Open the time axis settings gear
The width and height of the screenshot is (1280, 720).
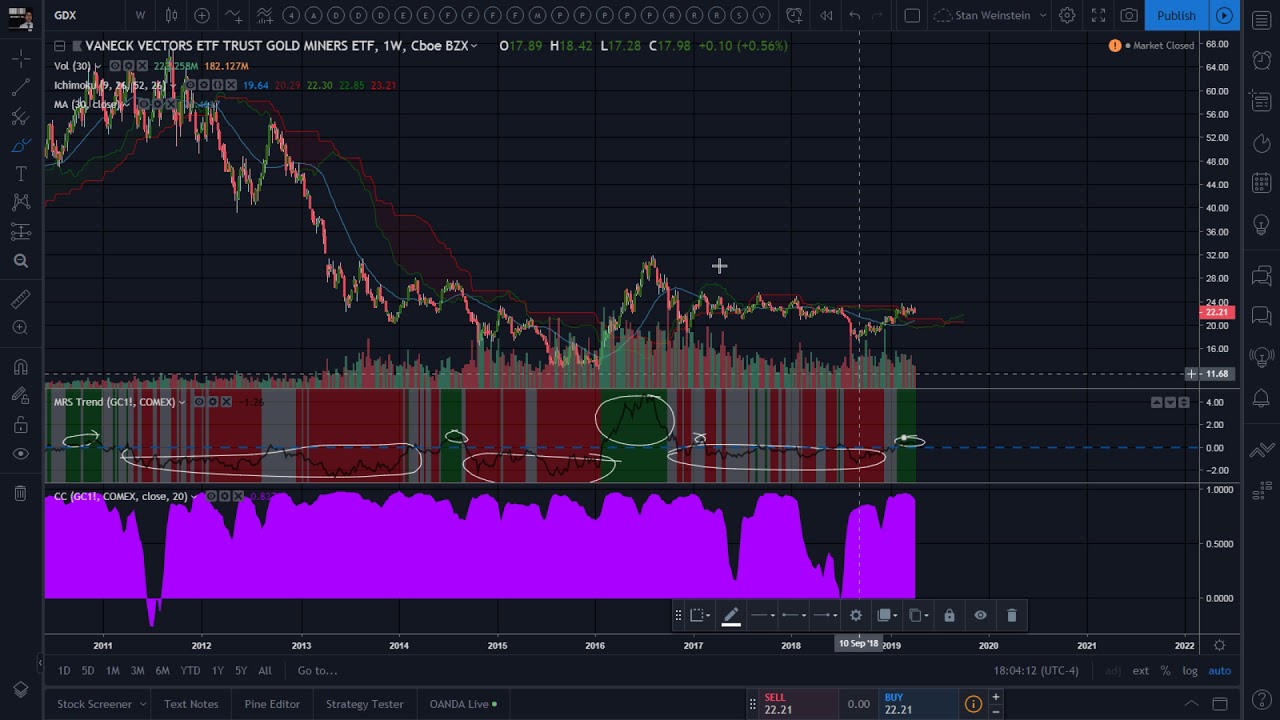(x=1219, y=645)
